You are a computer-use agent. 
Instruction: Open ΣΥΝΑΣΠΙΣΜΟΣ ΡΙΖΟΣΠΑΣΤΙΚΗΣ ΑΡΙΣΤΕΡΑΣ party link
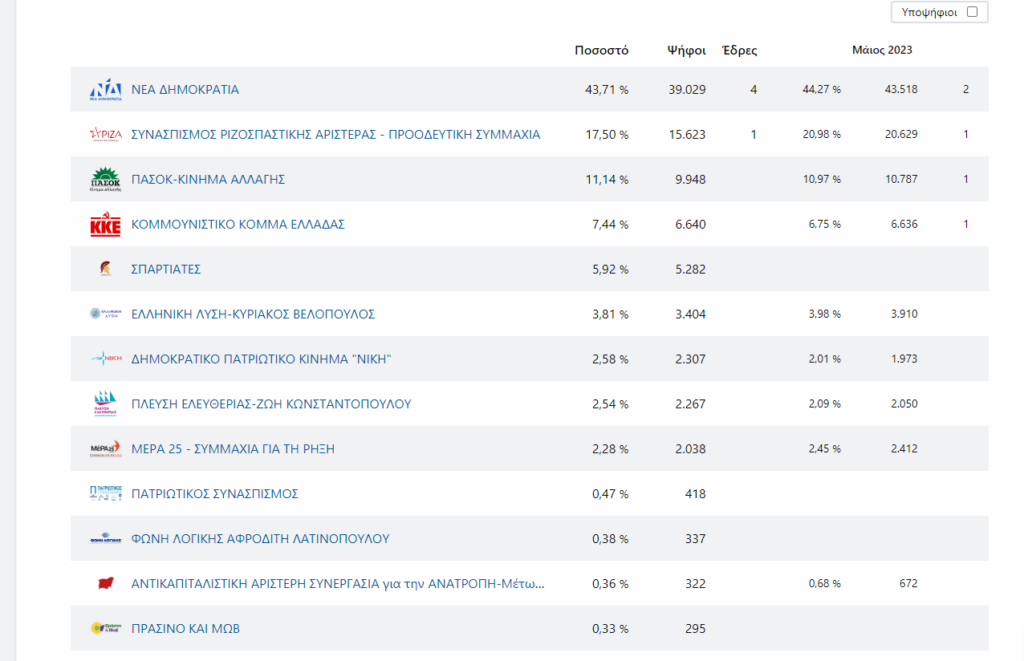coord(336,135)
